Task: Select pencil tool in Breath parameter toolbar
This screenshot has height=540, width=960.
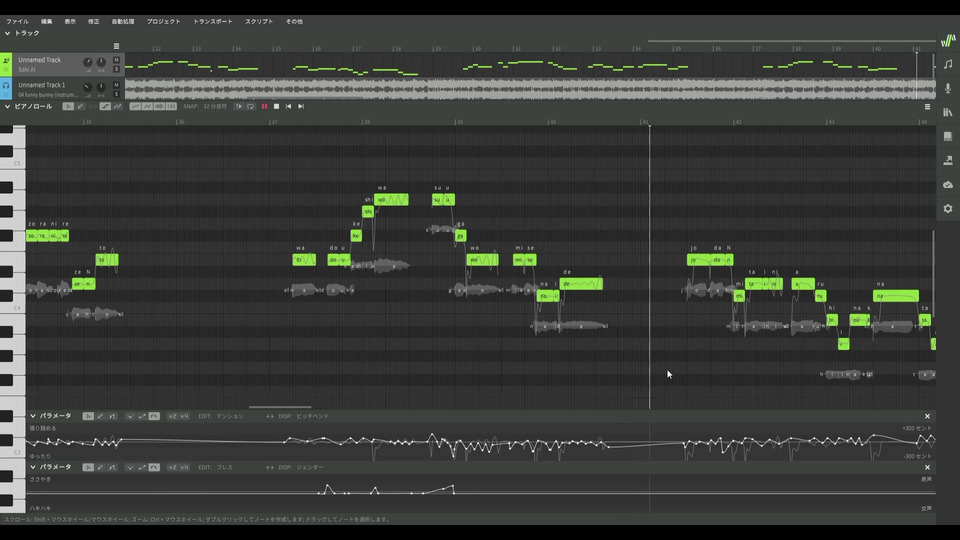Action: click(x=100, y=467)
